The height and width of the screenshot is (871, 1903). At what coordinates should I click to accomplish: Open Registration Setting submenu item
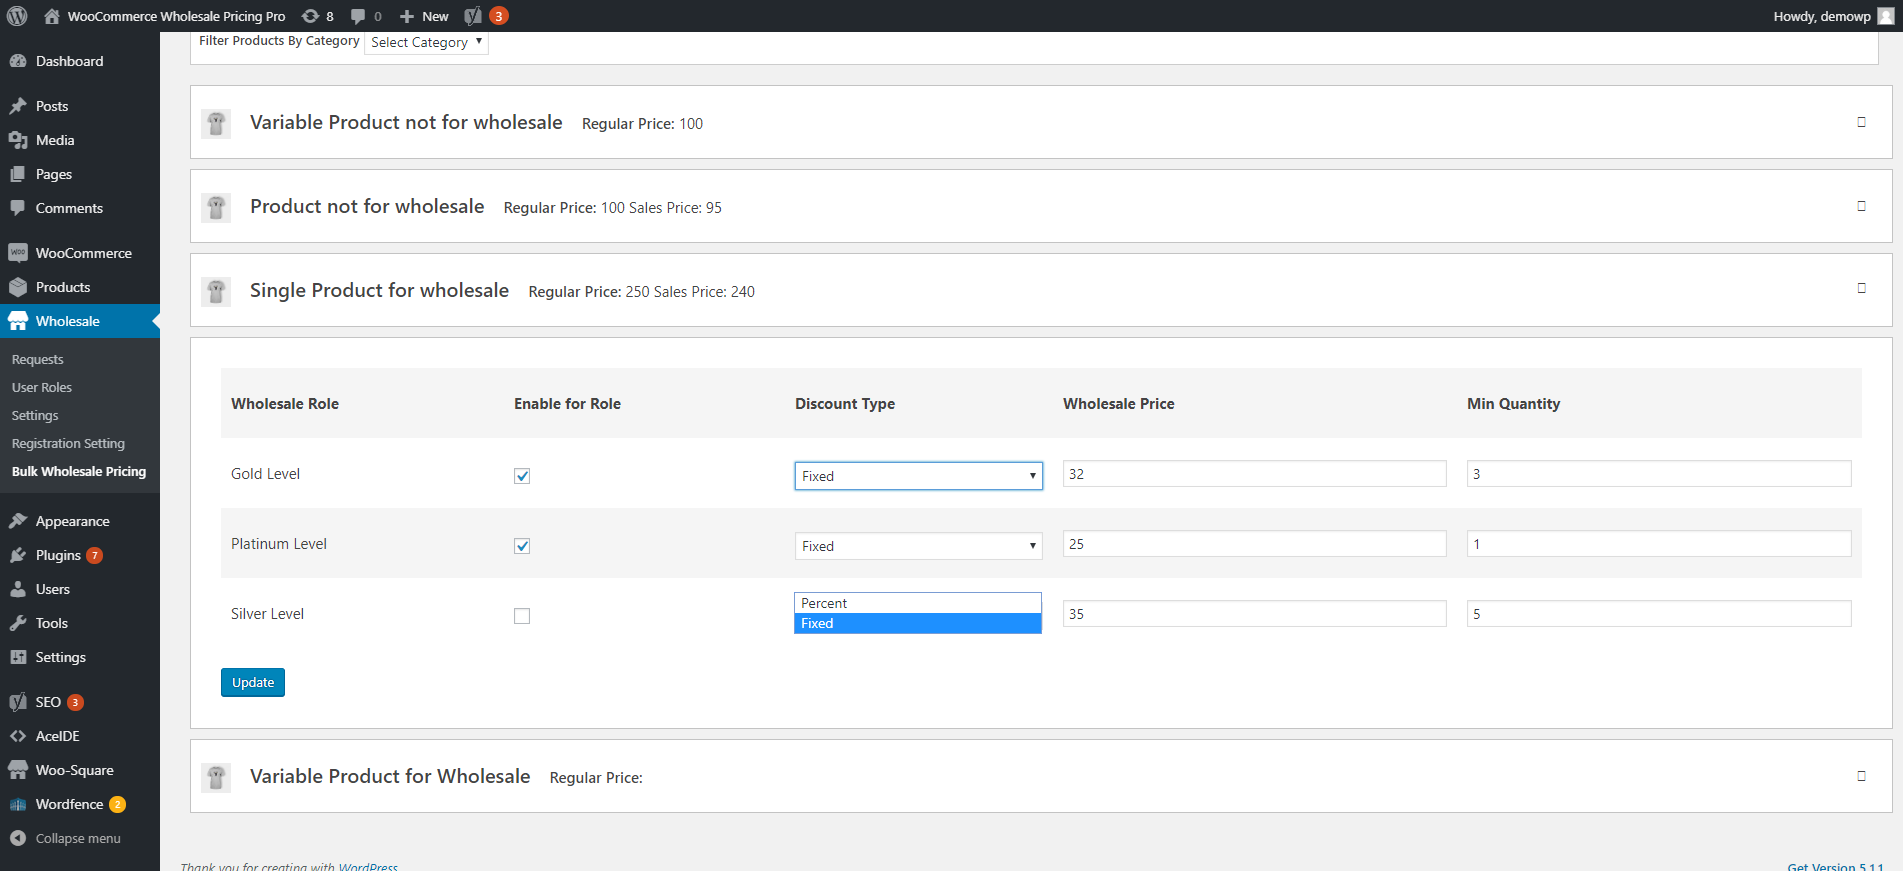pos(68,443)
